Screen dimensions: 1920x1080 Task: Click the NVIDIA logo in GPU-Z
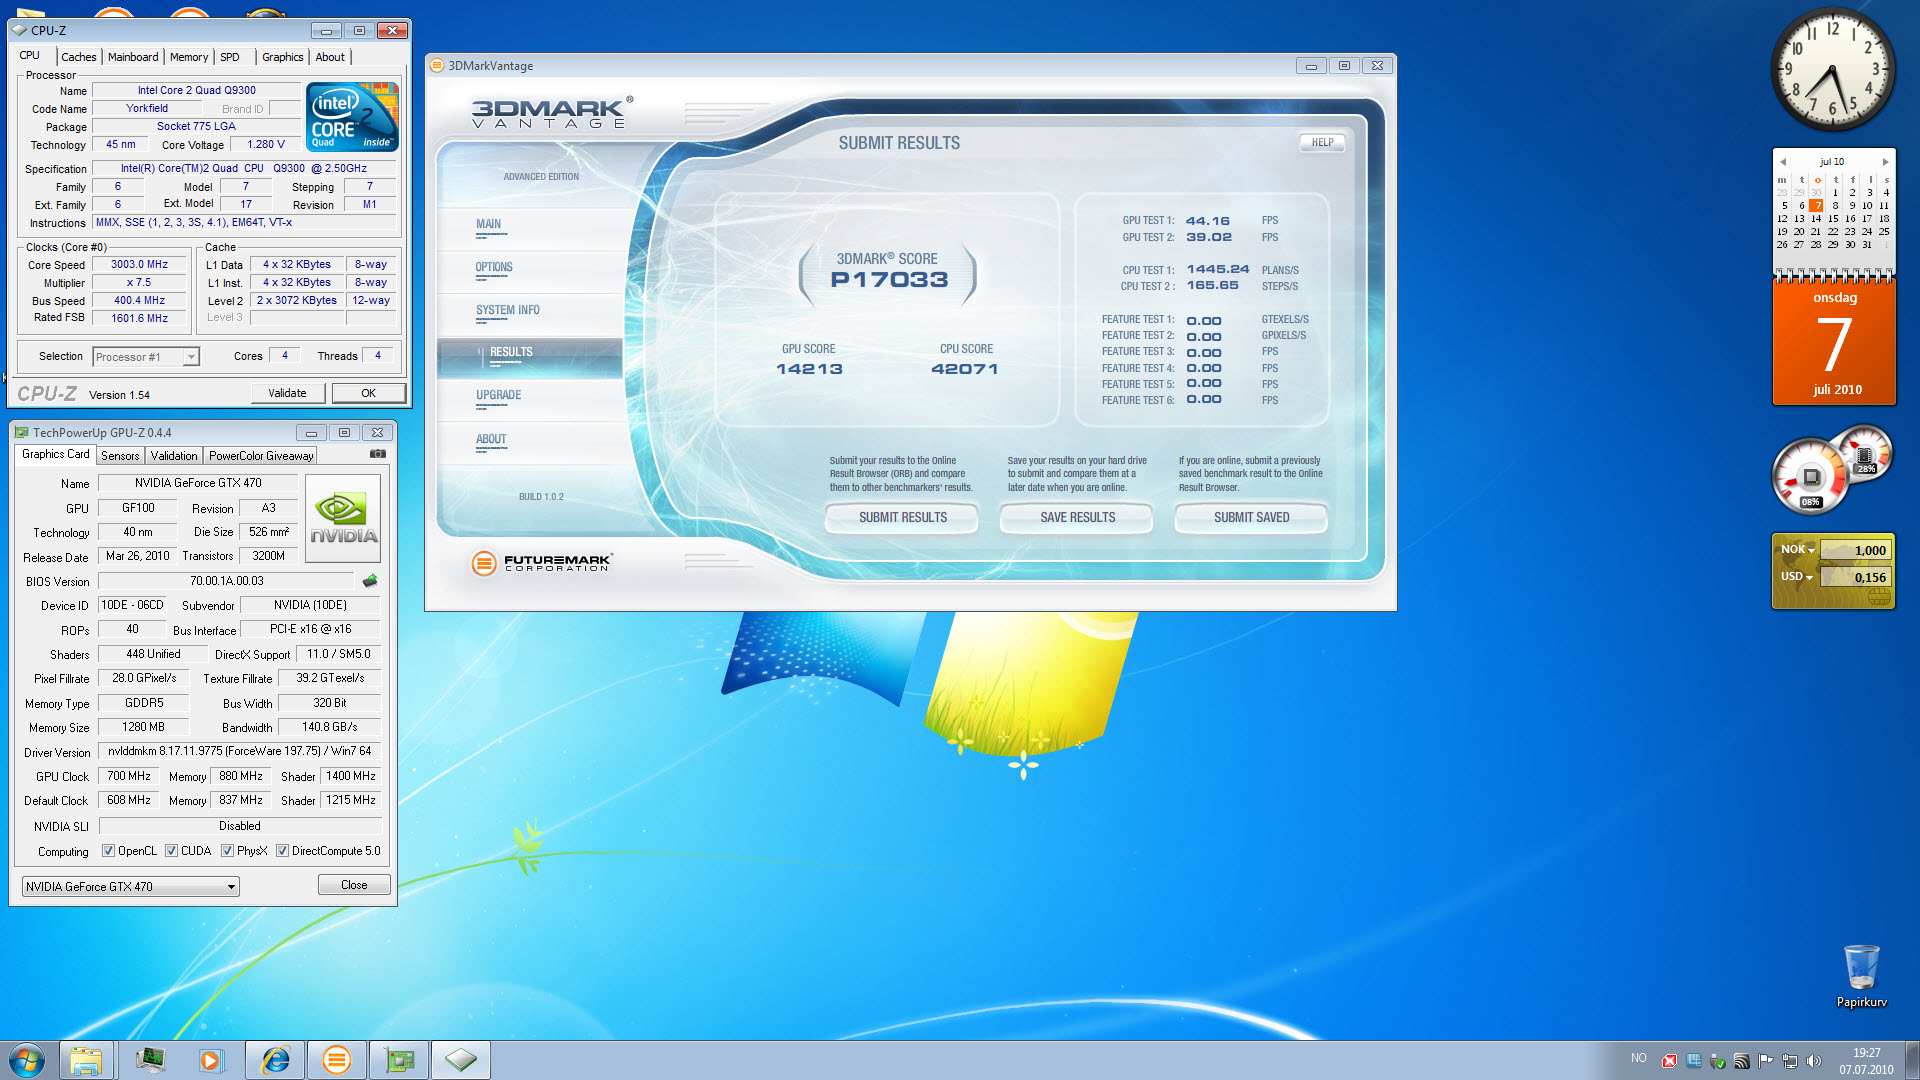(x=343, y=519)
